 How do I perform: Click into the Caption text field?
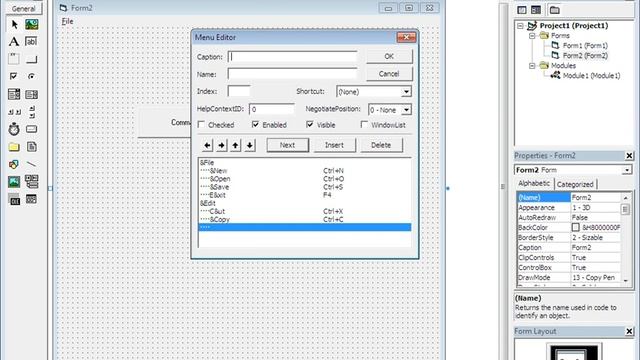(292, 57)
